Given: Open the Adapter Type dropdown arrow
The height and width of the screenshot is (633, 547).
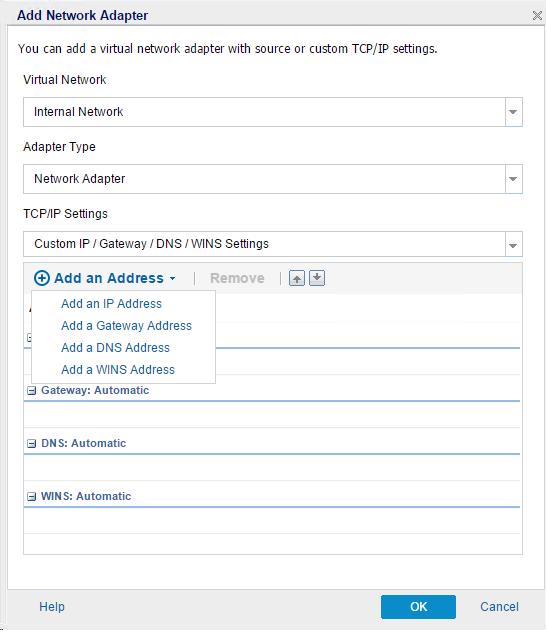Looking at the screenshot, I should 513,179.
